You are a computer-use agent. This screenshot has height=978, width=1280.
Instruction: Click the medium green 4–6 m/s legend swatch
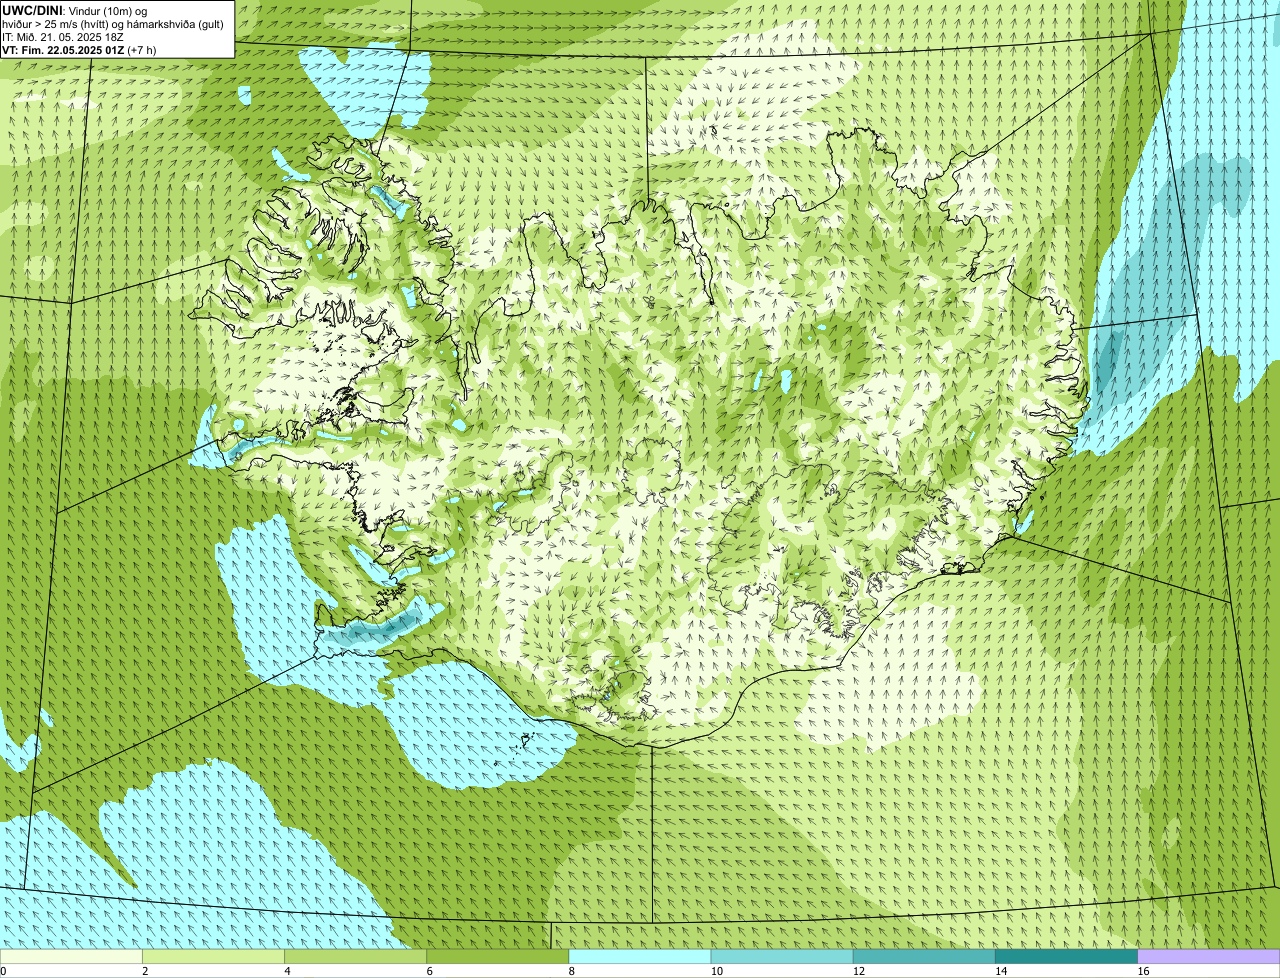click(x=355, y=956)
